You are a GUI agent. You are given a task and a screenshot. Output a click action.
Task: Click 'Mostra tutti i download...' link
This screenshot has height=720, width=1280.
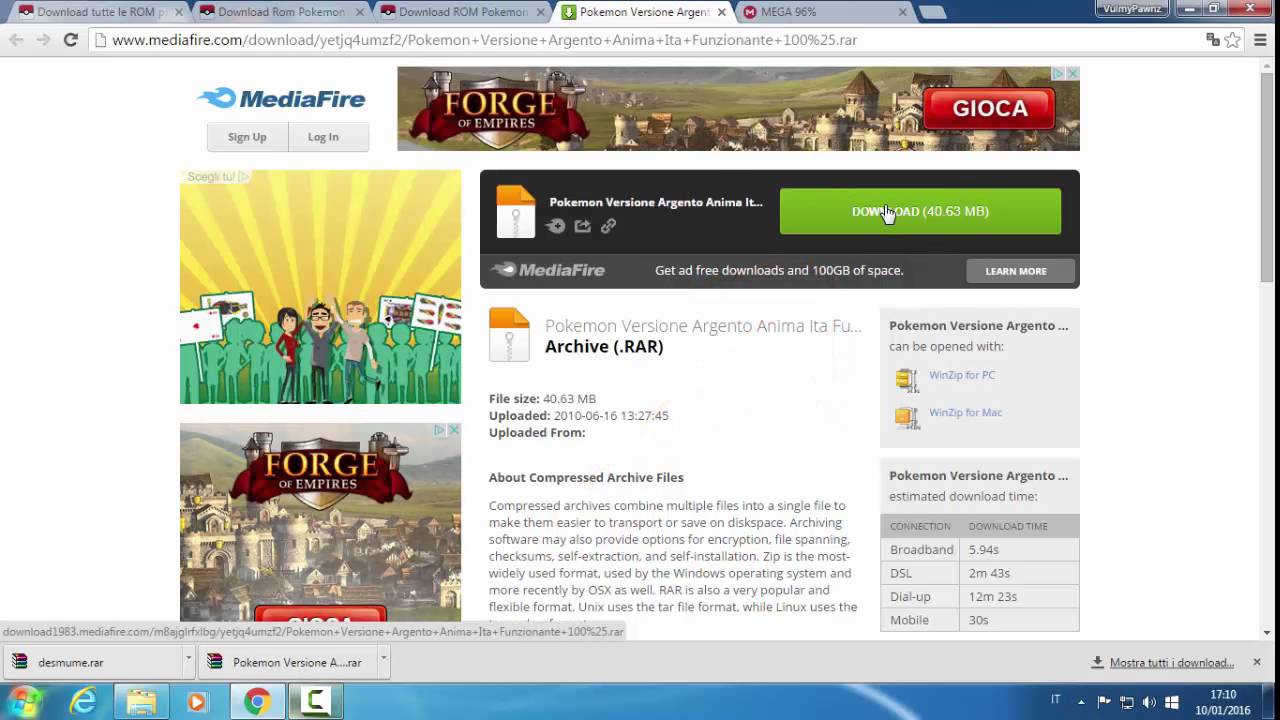[1172, 662]
